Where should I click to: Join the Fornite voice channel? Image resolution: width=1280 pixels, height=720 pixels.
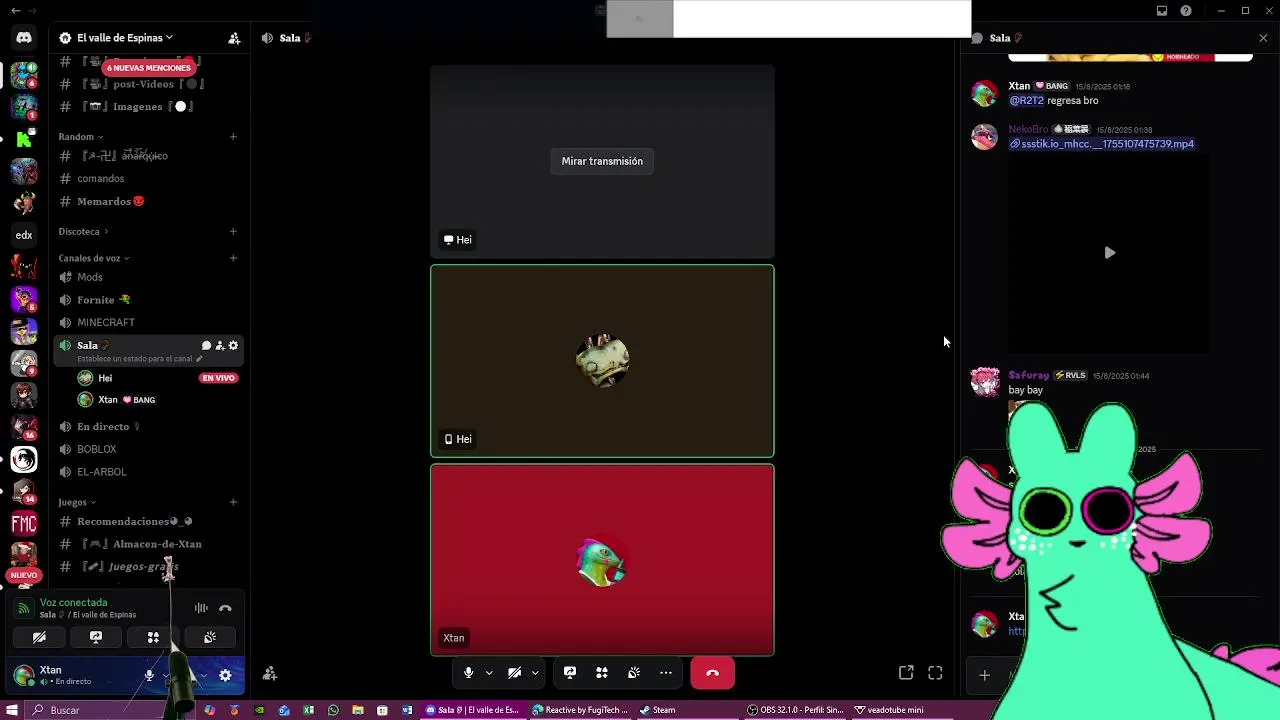tap(148, 299)
